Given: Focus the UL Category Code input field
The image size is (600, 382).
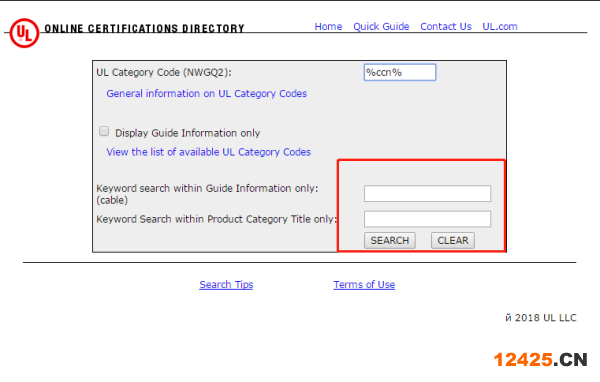Looking at the screenshot, I should (399, 72).
